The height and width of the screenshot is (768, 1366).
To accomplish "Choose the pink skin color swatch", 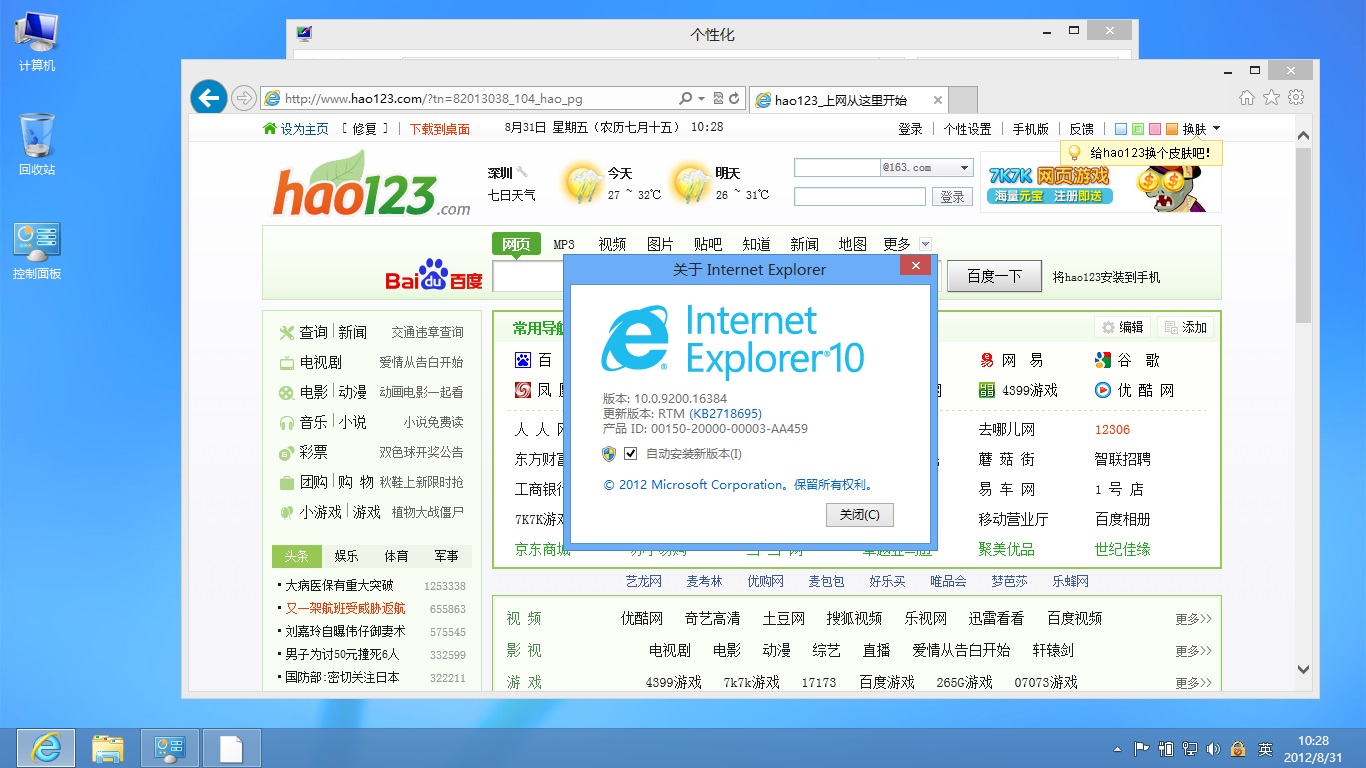I will (x=1155, y=129).
